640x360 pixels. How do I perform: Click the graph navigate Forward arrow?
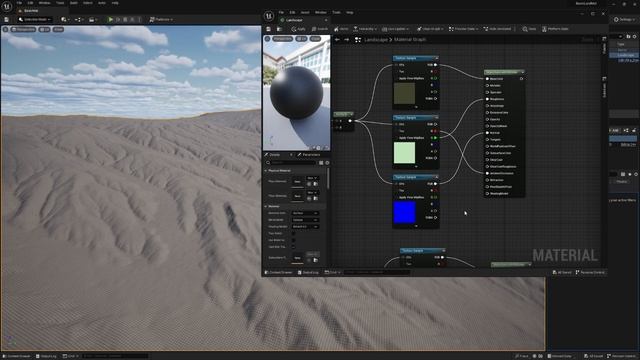pos(347,40)
